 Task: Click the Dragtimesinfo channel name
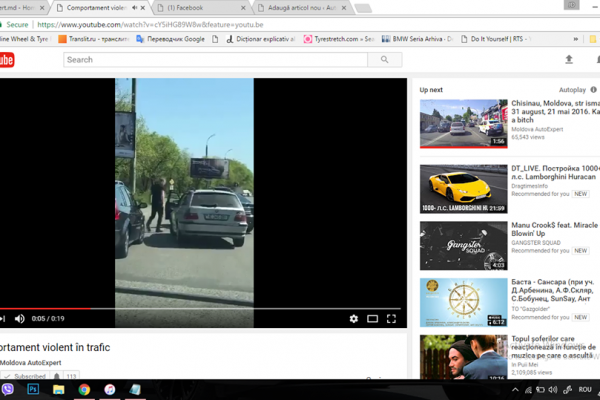(530, 186)
